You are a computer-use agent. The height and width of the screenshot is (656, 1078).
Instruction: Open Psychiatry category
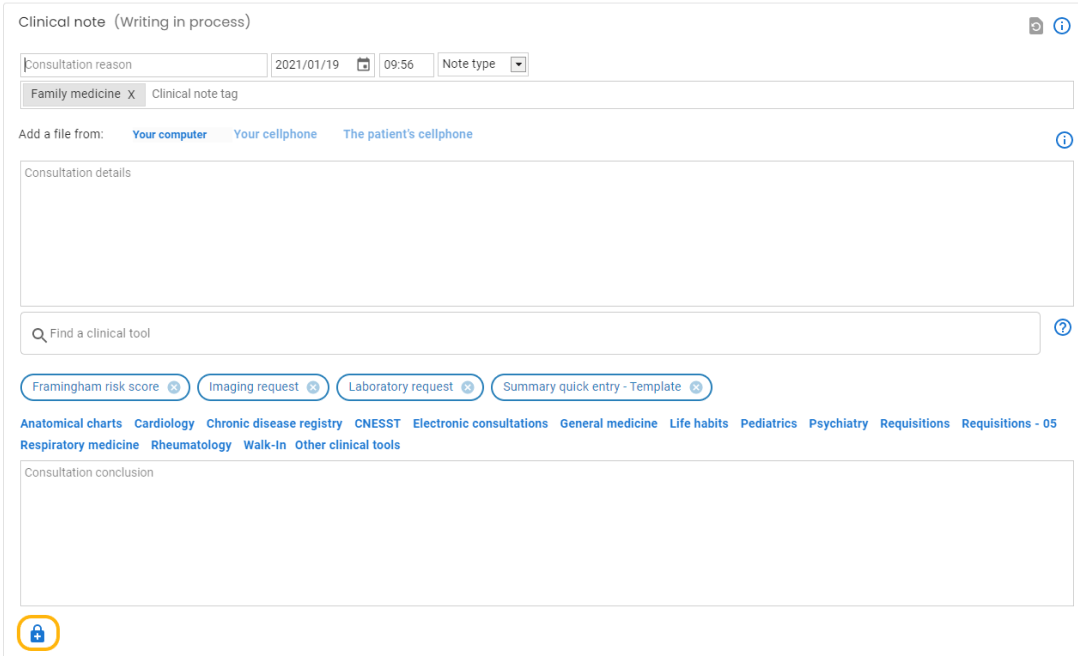coord(838,424)
